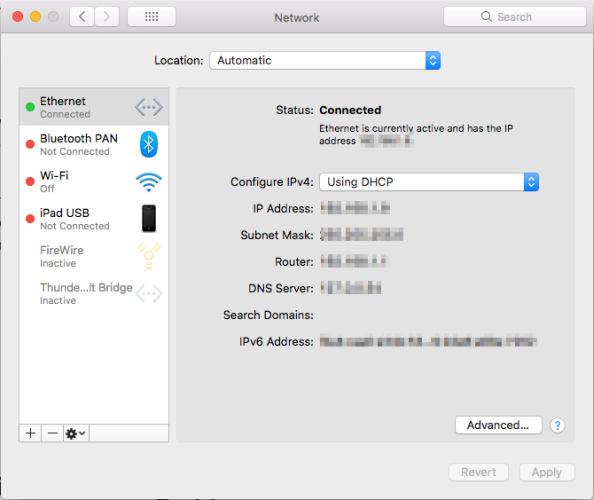The width and height of the screenshot is (594, 500).
Task: Click the Revert button
Action: 478,472
